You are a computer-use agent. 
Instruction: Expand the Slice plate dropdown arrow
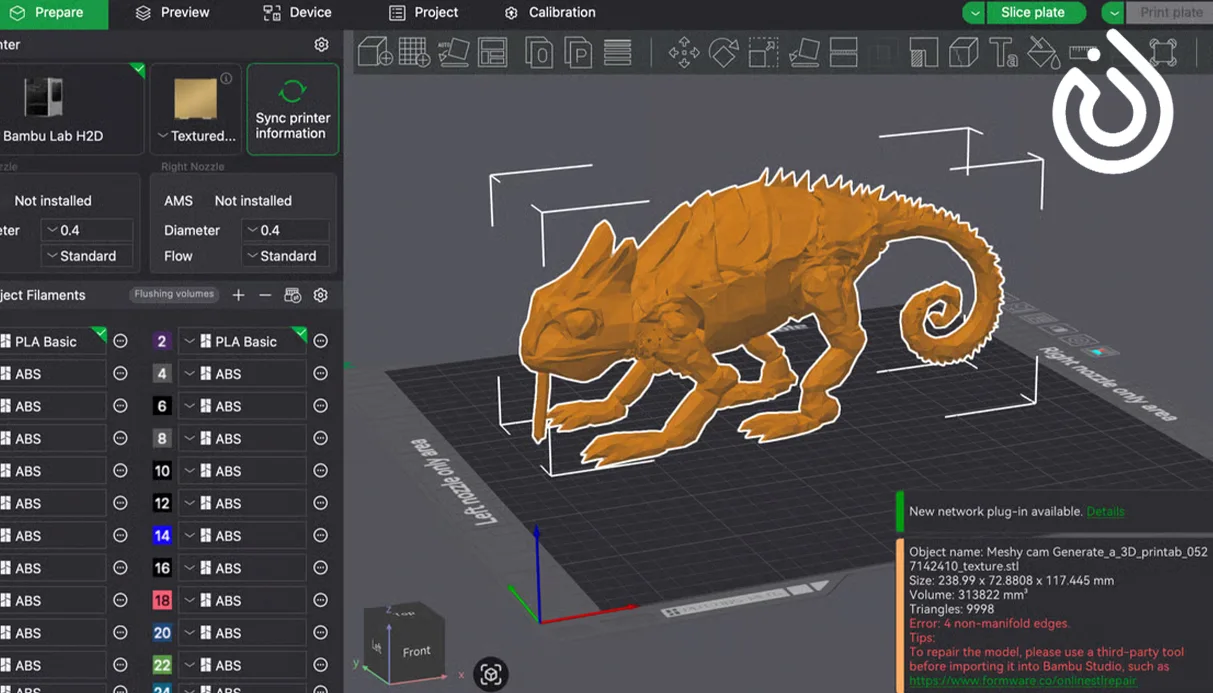(973, 12)
